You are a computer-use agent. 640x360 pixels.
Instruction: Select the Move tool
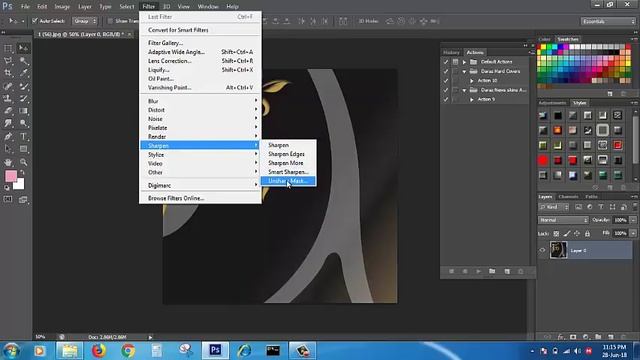click(x=23, y=48)
